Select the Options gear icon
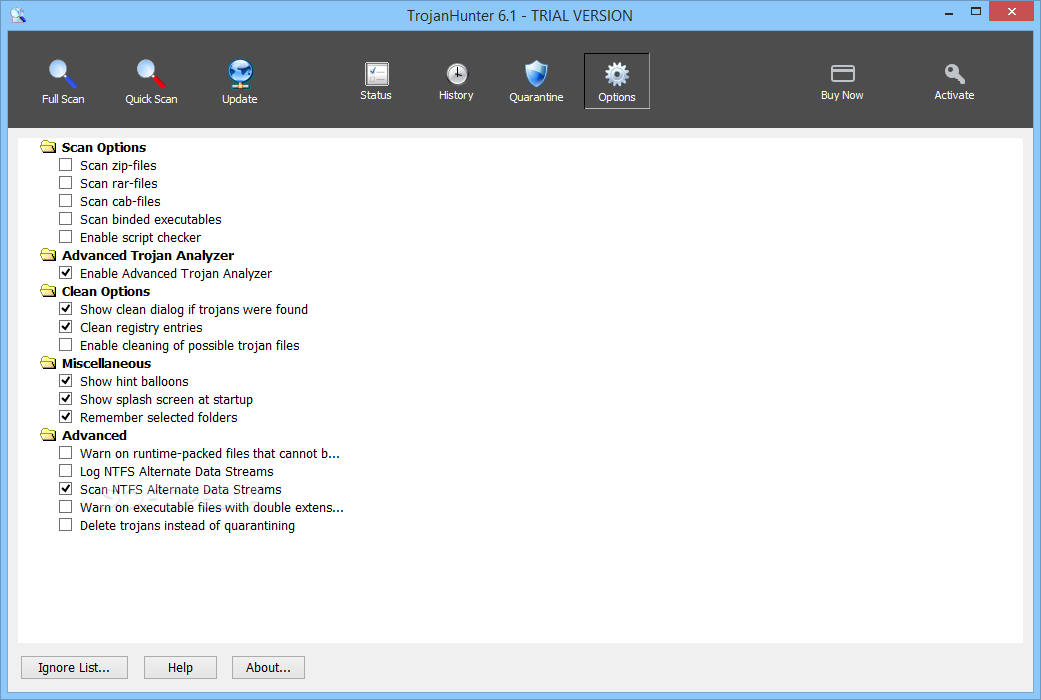This screenshot has width=1041, height=700. click(x=617, y=81)
